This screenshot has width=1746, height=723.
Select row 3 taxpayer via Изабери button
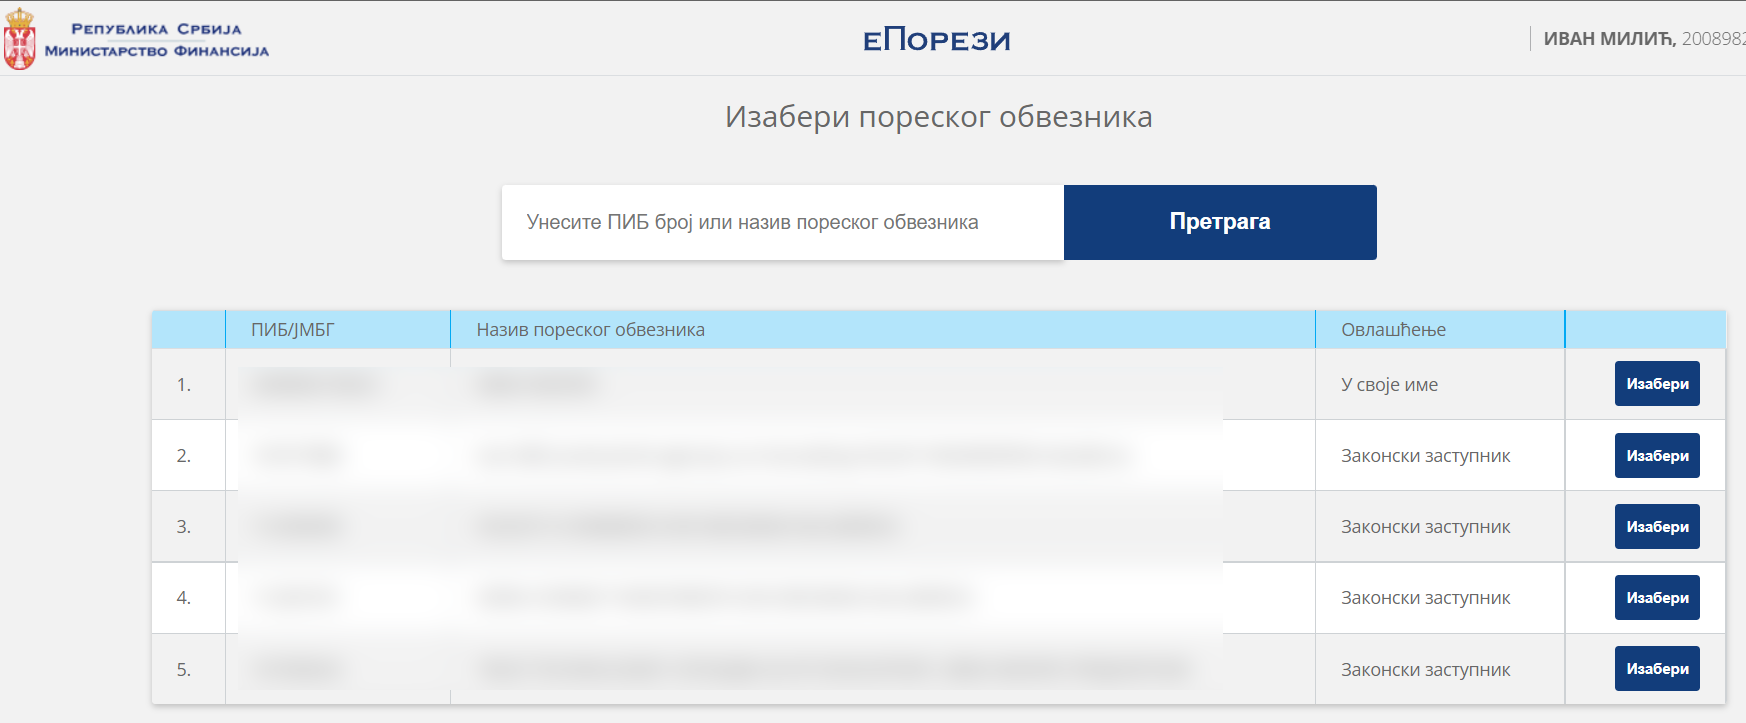[1657, 526]
